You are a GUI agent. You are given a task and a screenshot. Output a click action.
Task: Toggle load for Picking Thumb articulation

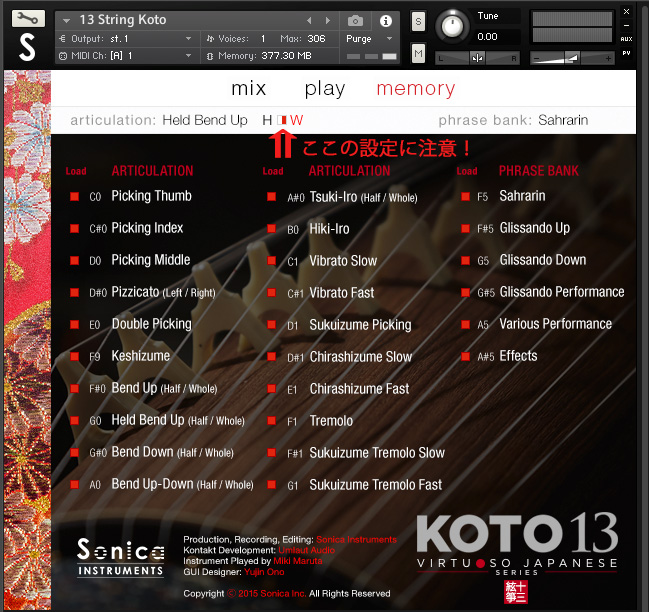[74, 197]
